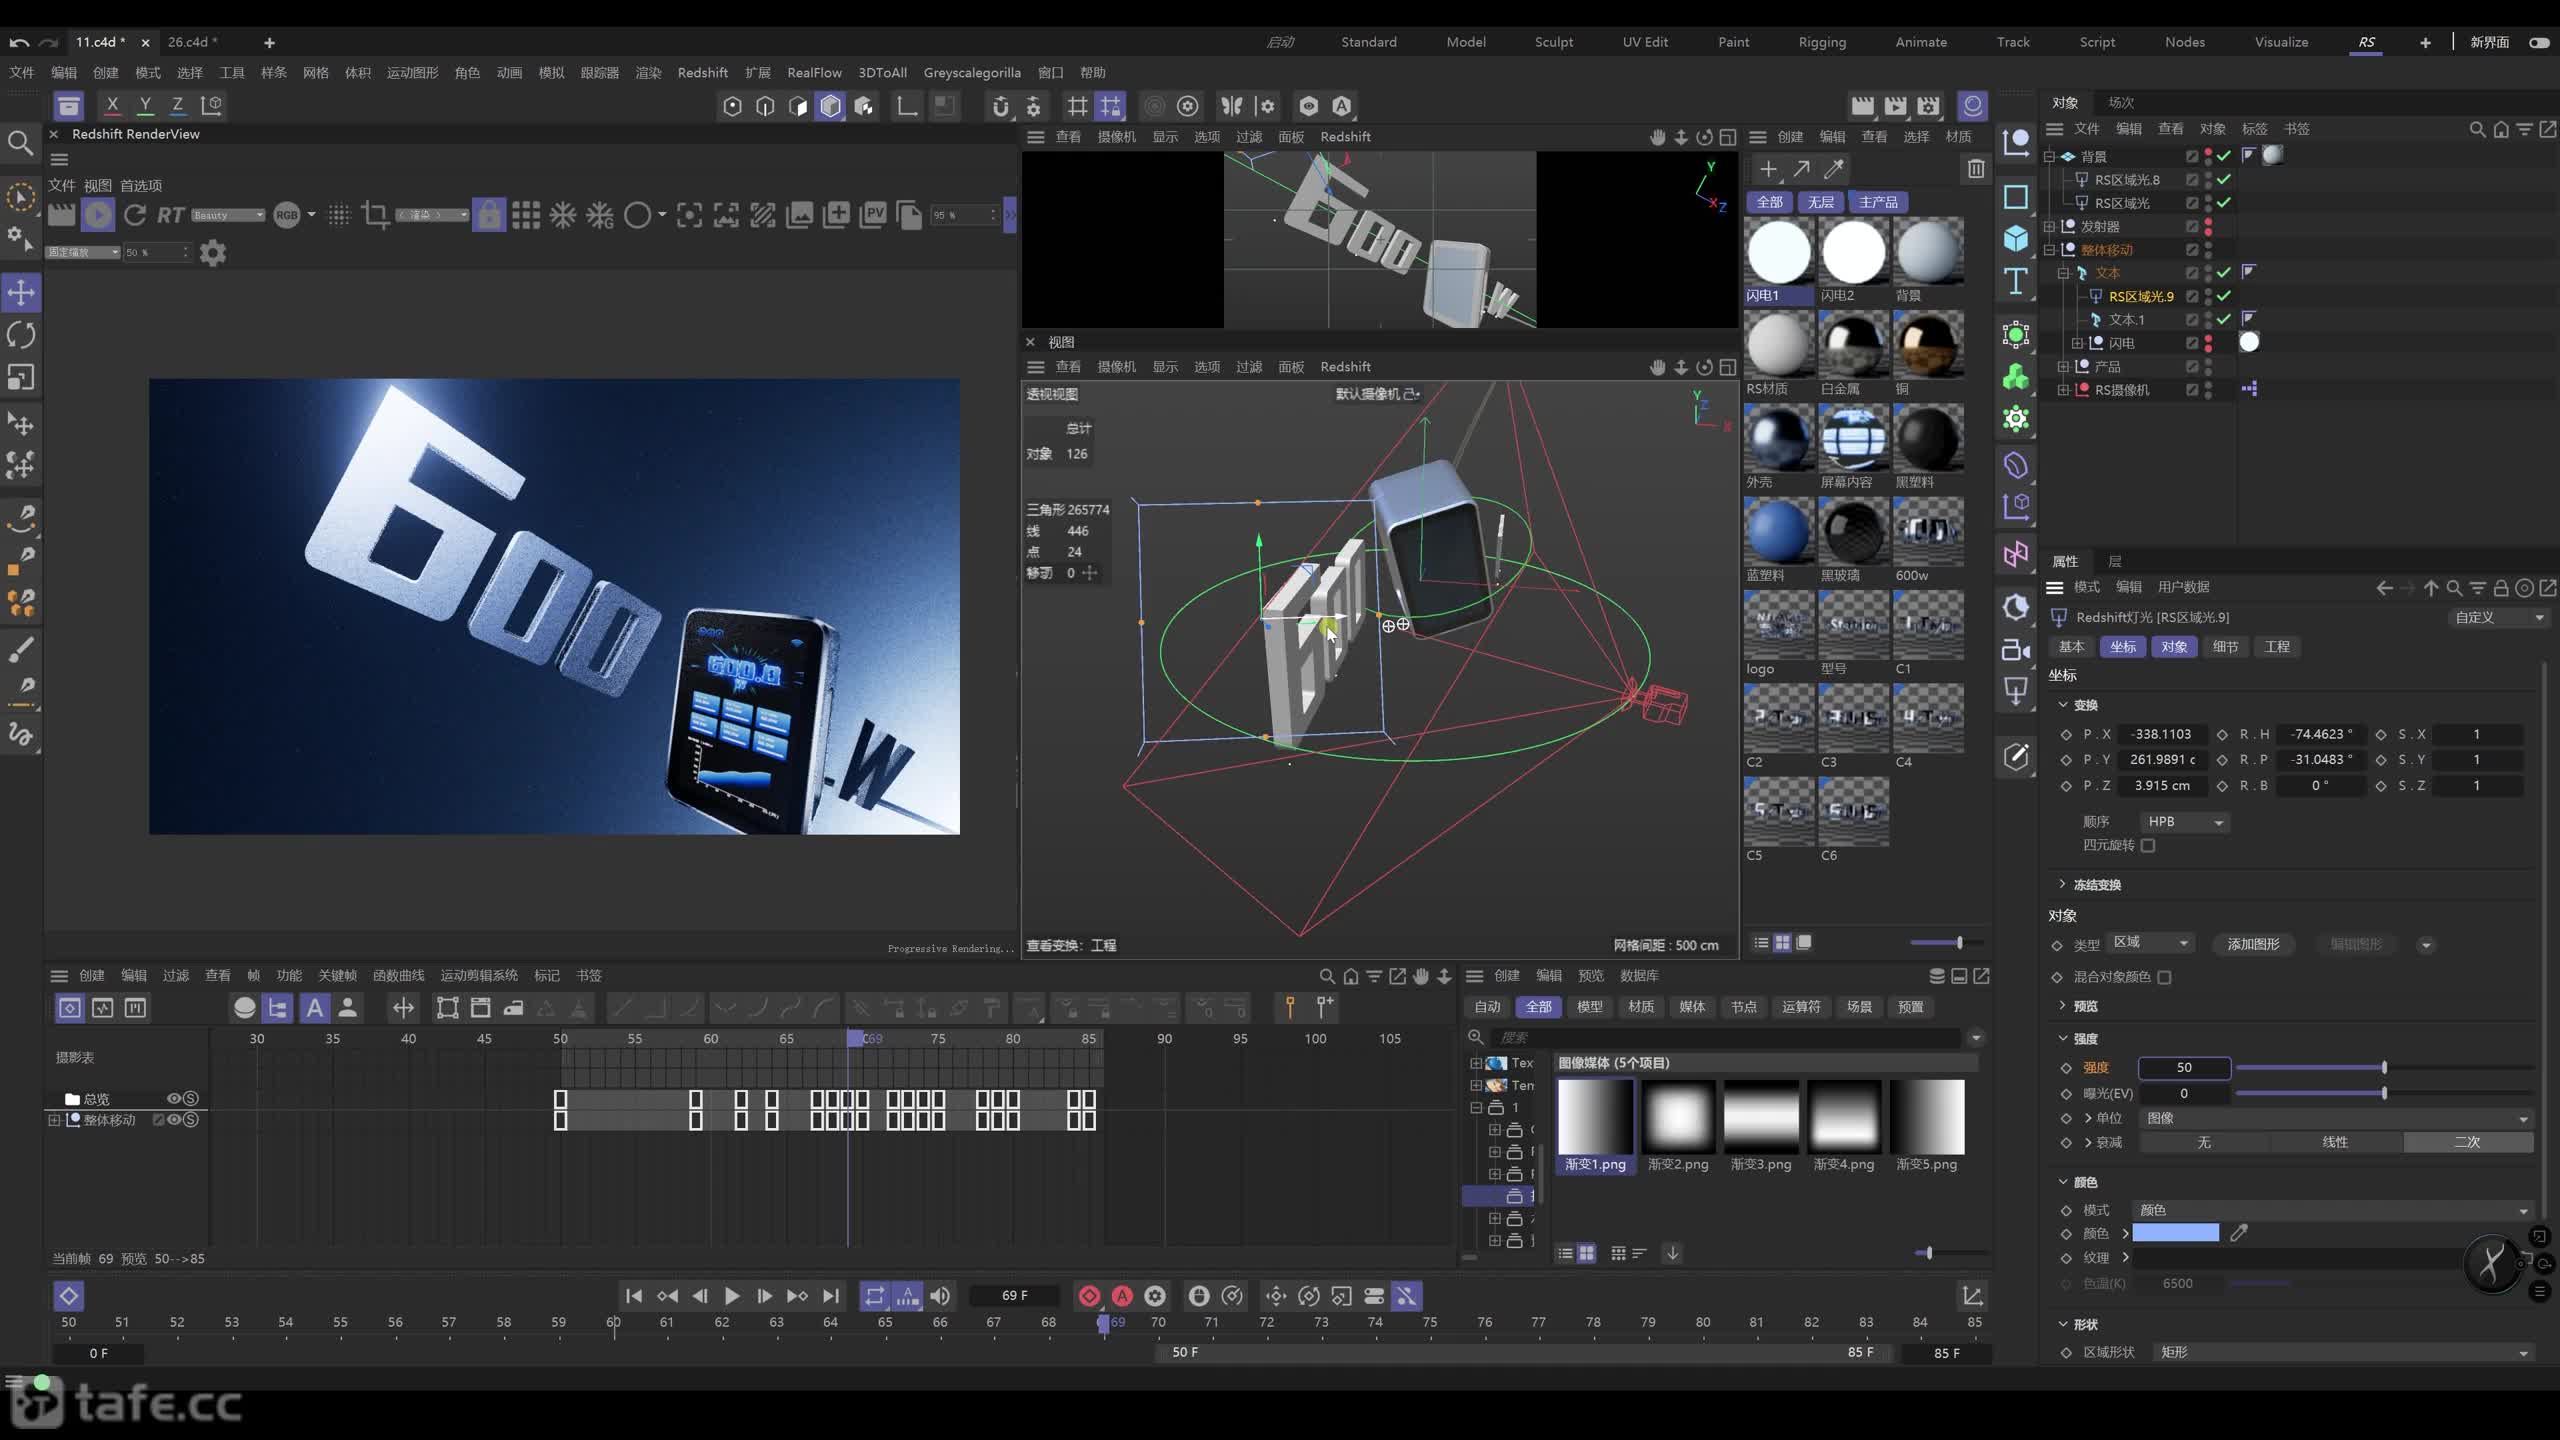Toggle the RenderView lock icon
Image resolution: width=2560 pixels, height=1440 pixels.
[x=488, y=215]
